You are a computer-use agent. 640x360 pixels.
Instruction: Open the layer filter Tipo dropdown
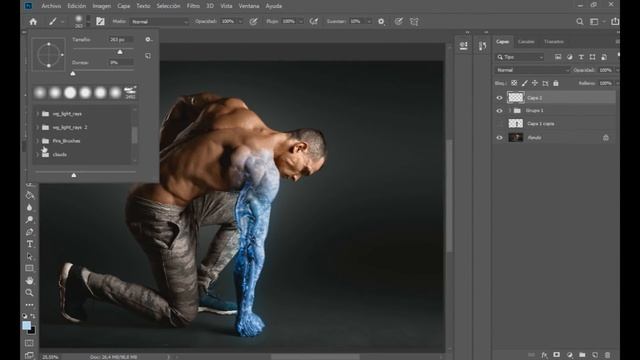pos(520,57)
